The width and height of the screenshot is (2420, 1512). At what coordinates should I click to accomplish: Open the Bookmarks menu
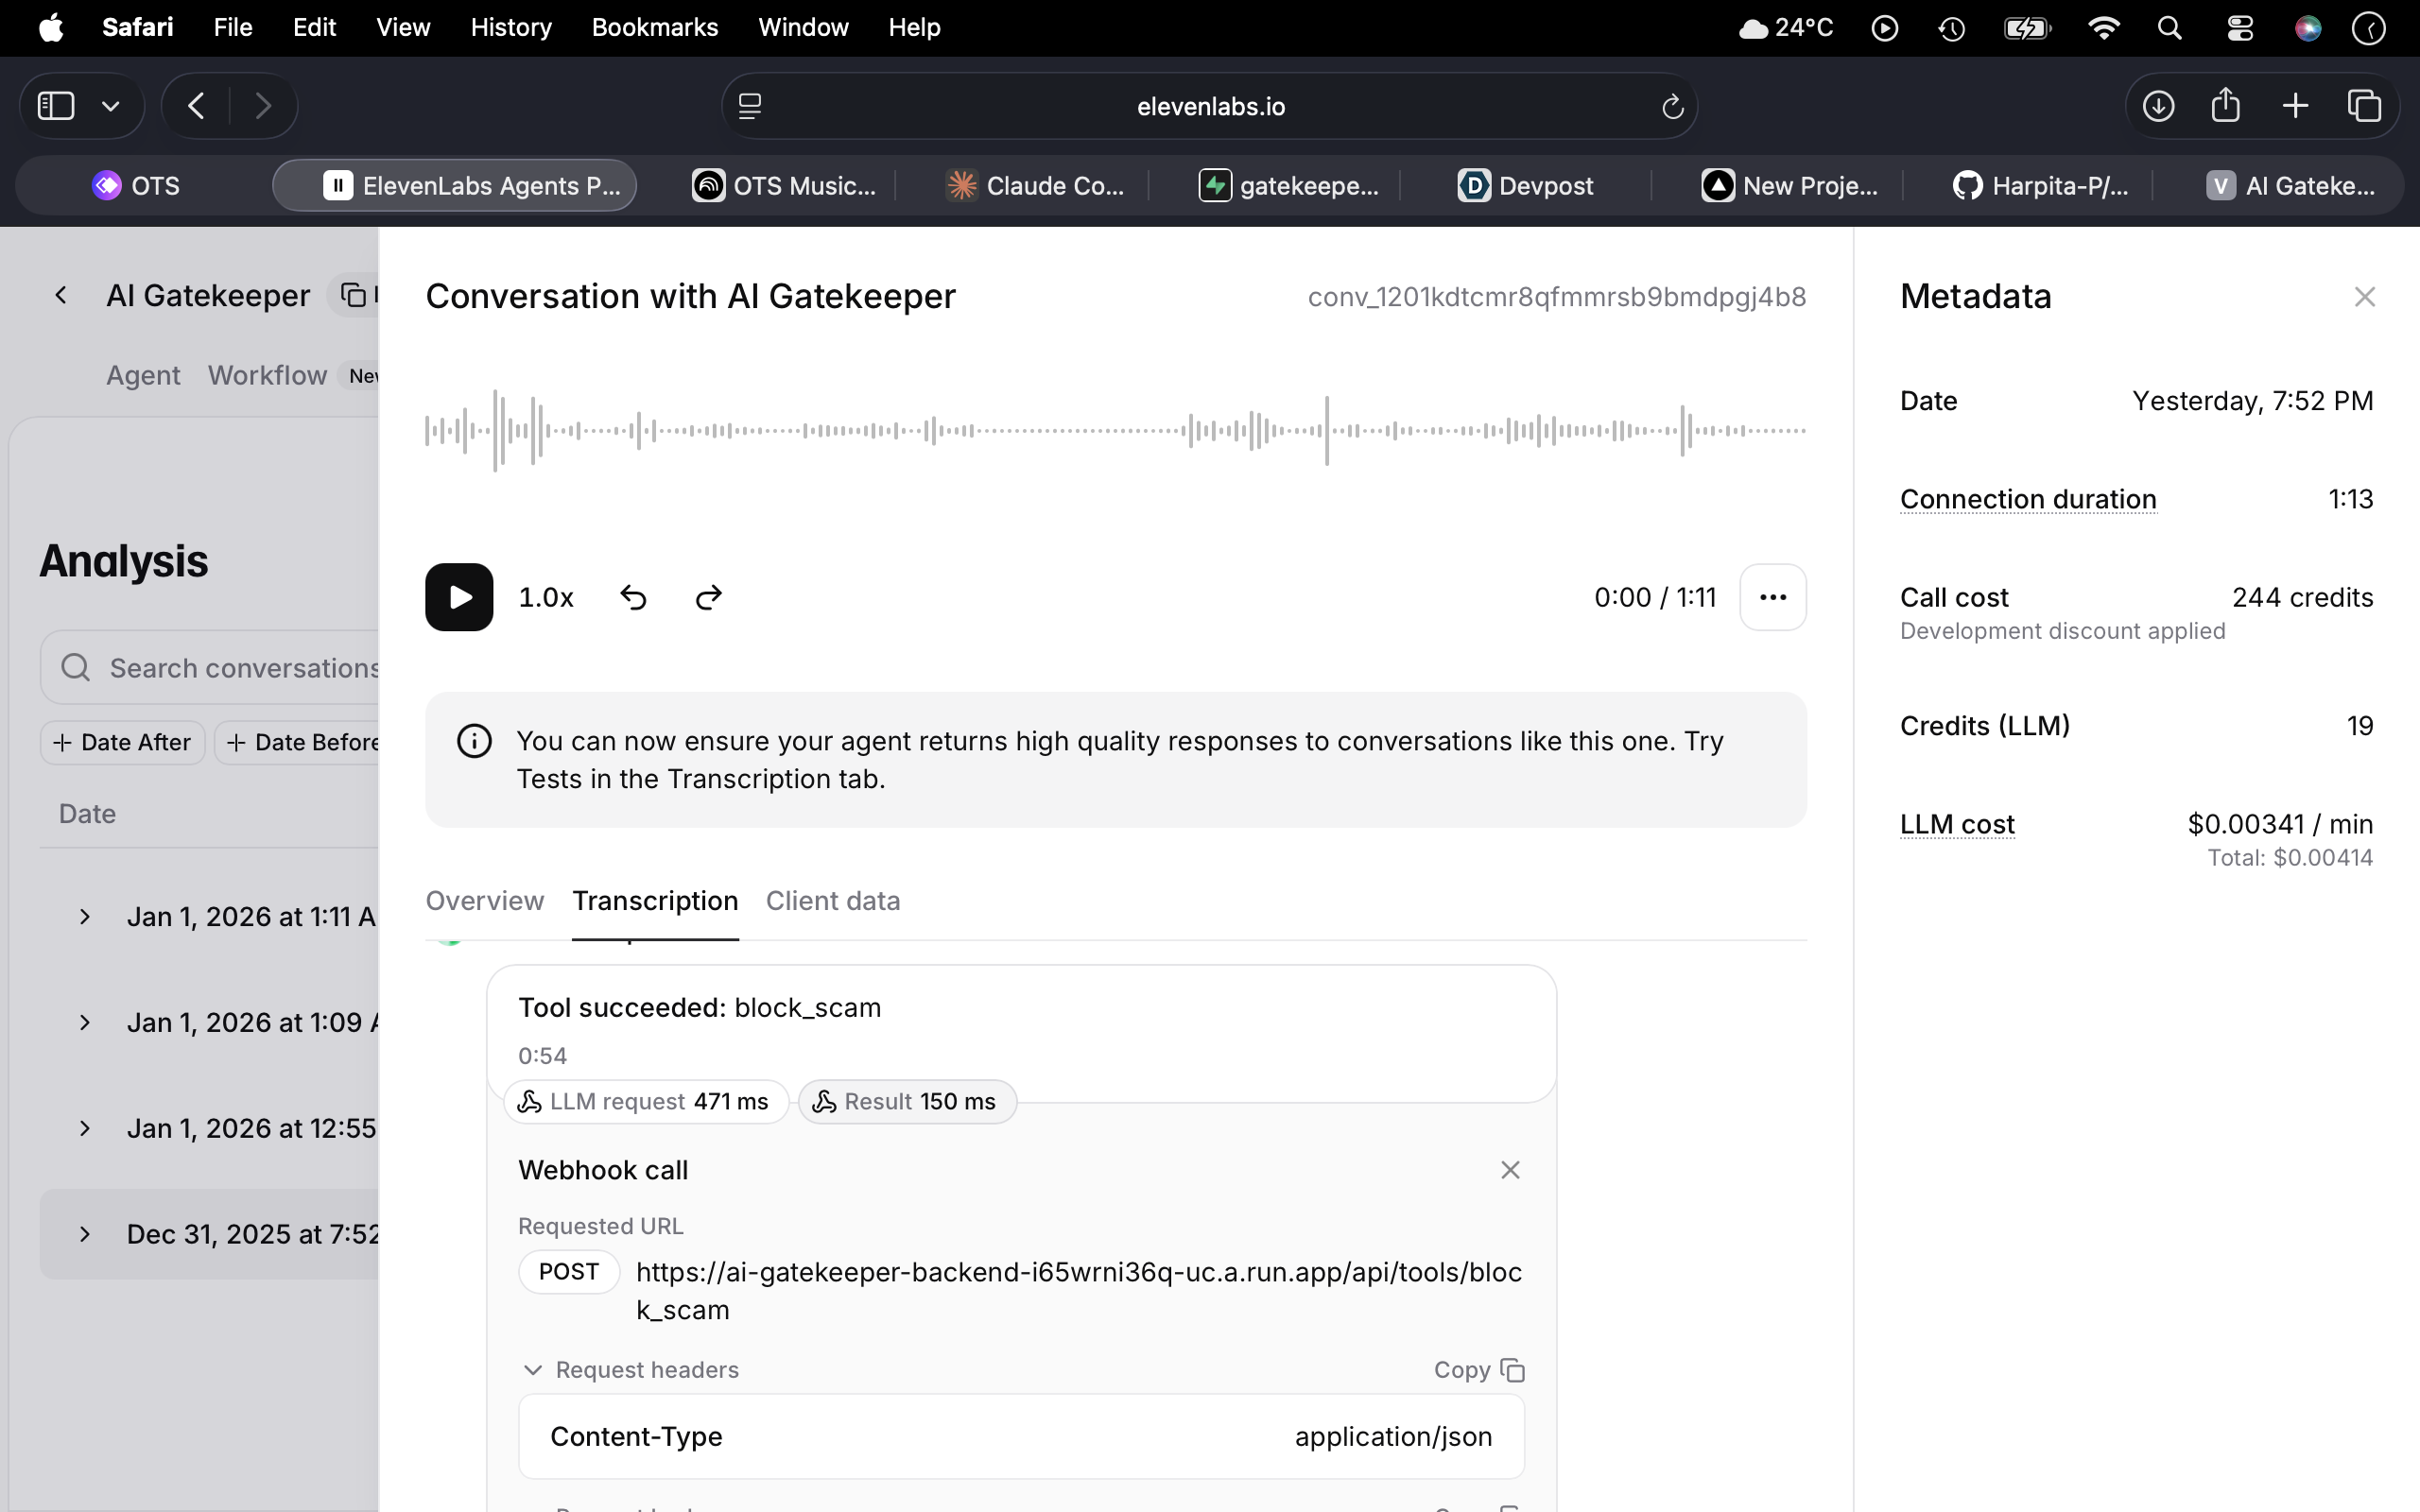tap(655, 27)
